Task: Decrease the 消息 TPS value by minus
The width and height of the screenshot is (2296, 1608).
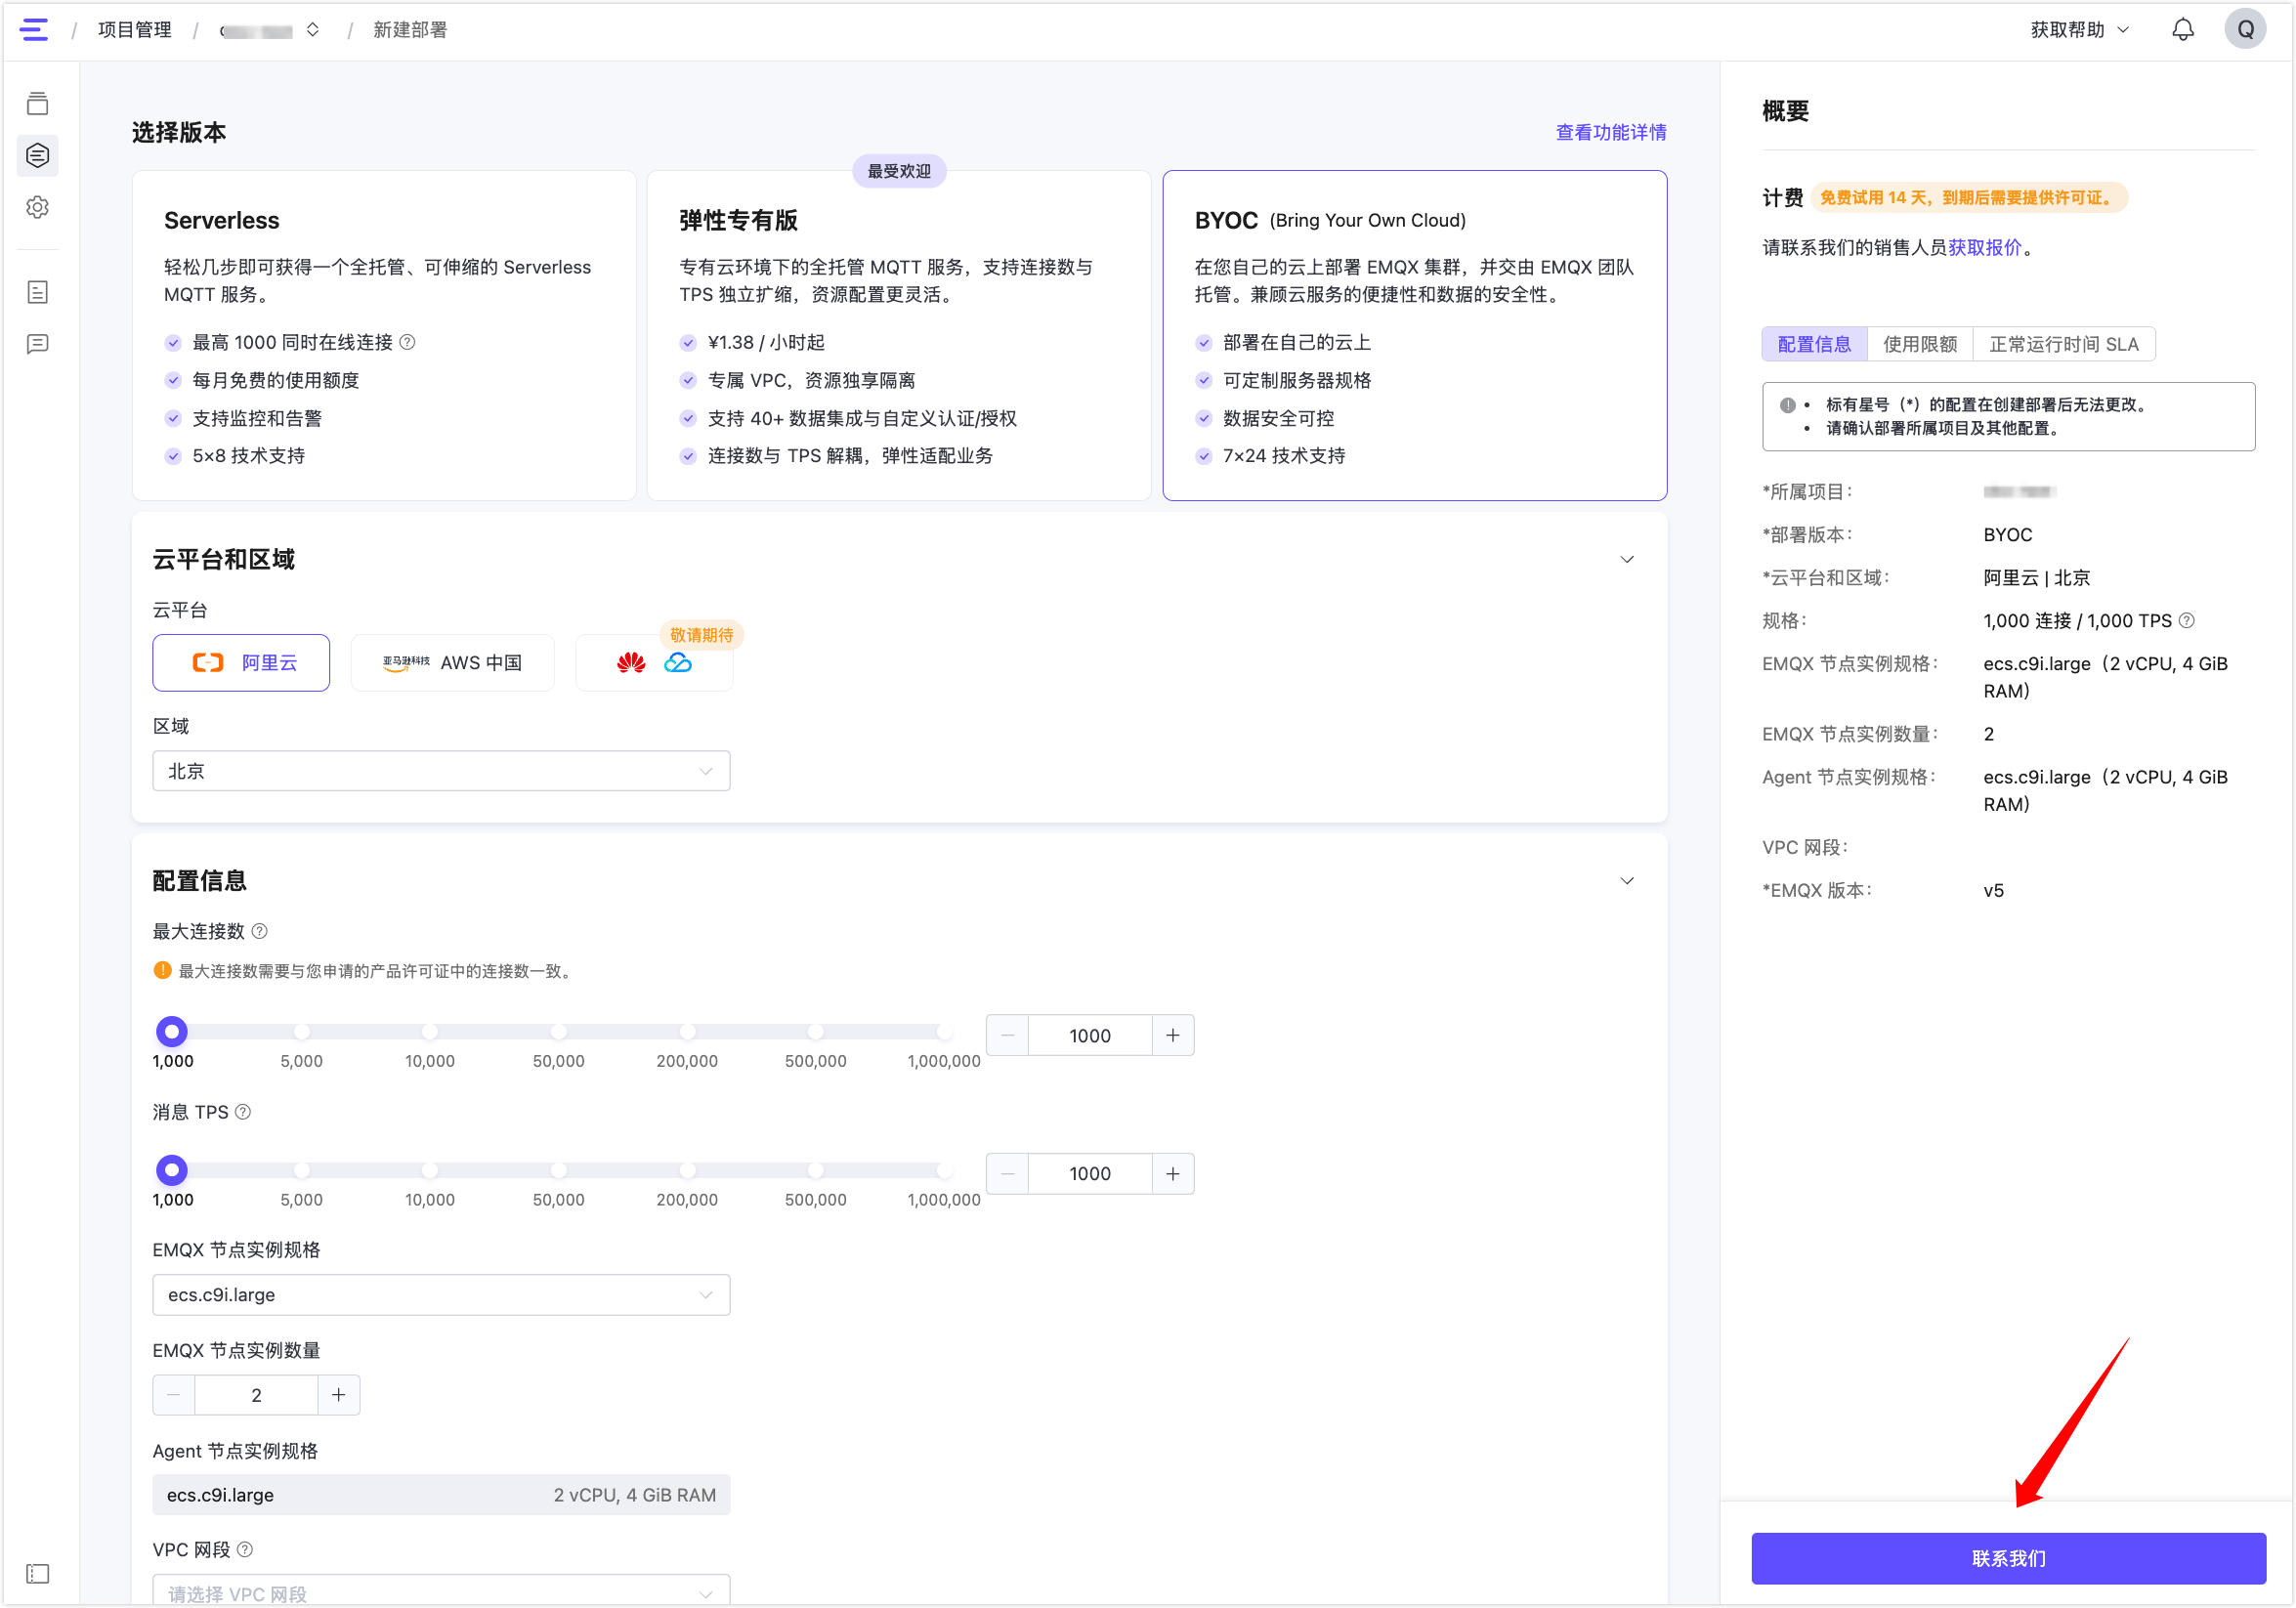Action: [x=1008, y=1173]
